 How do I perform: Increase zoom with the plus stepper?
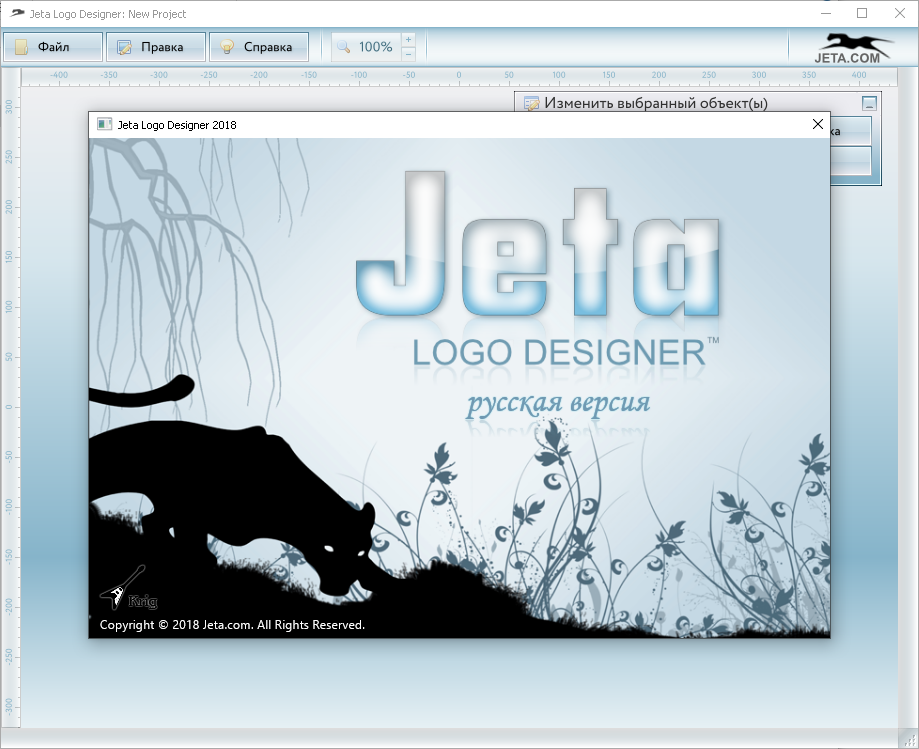(x=409, y=40)
